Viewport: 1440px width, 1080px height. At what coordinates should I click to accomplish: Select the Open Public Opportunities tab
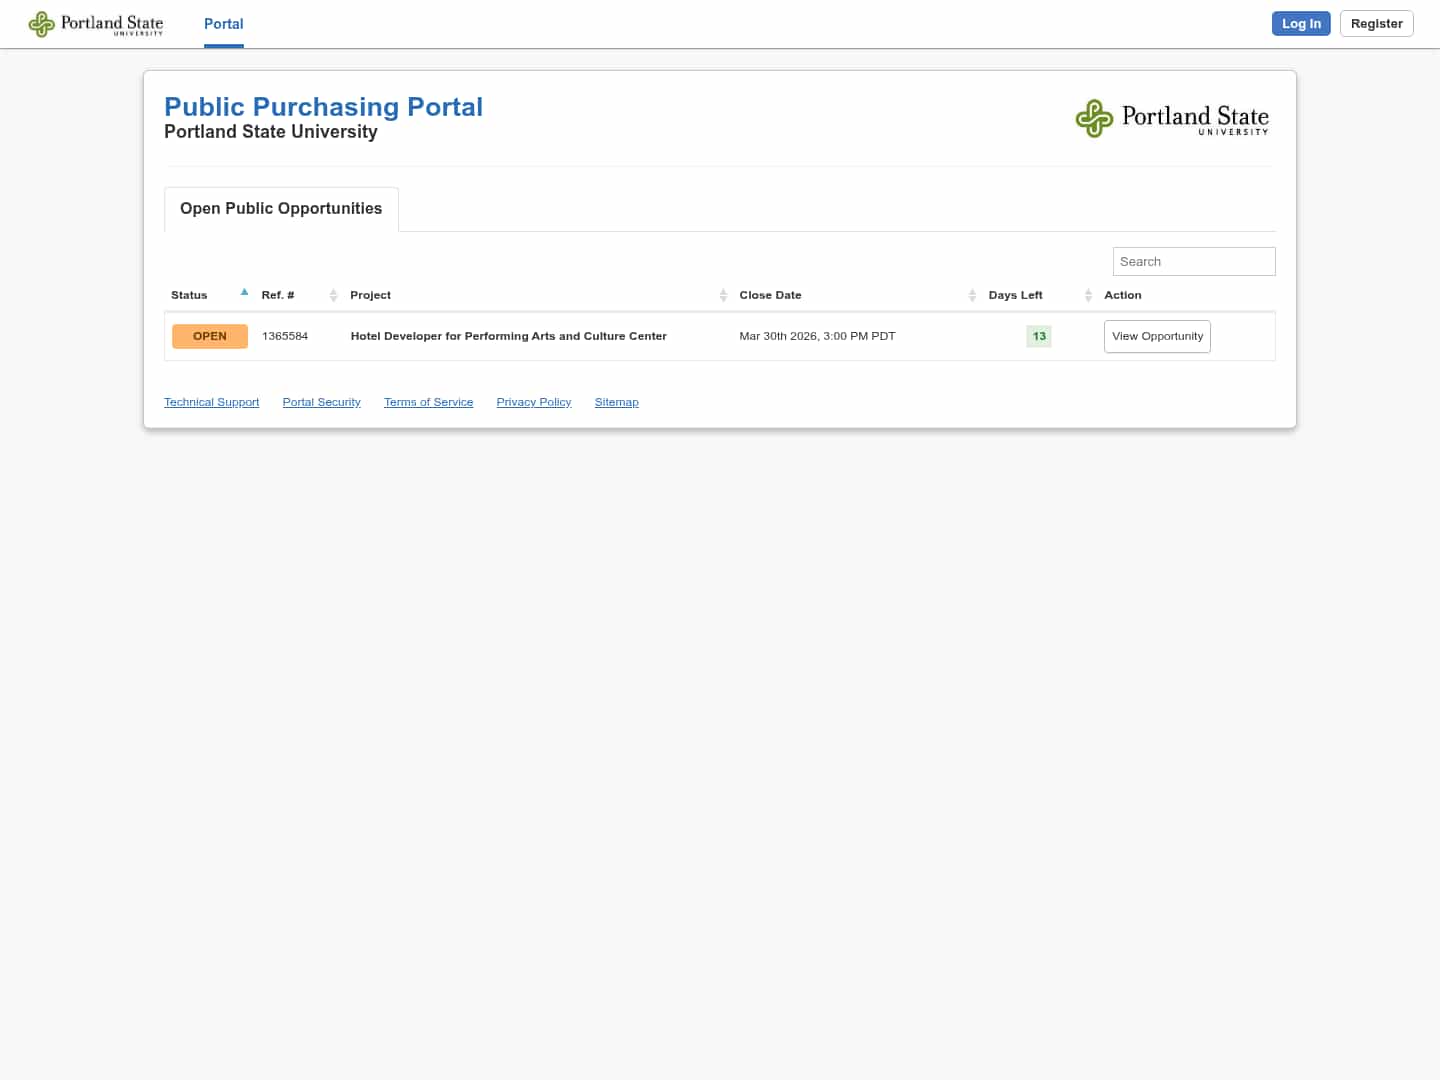click(281, 209)
